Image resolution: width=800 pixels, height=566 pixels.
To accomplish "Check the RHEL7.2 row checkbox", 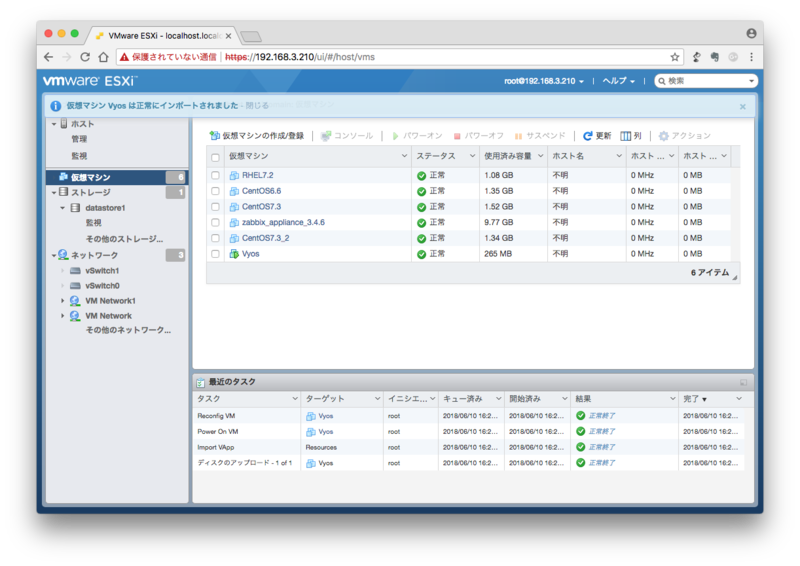I will (x=215, y=175).
